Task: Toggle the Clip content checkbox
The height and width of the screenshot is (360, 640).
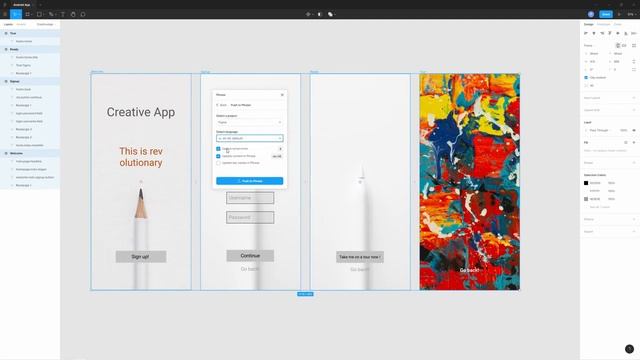Action: 586,78
